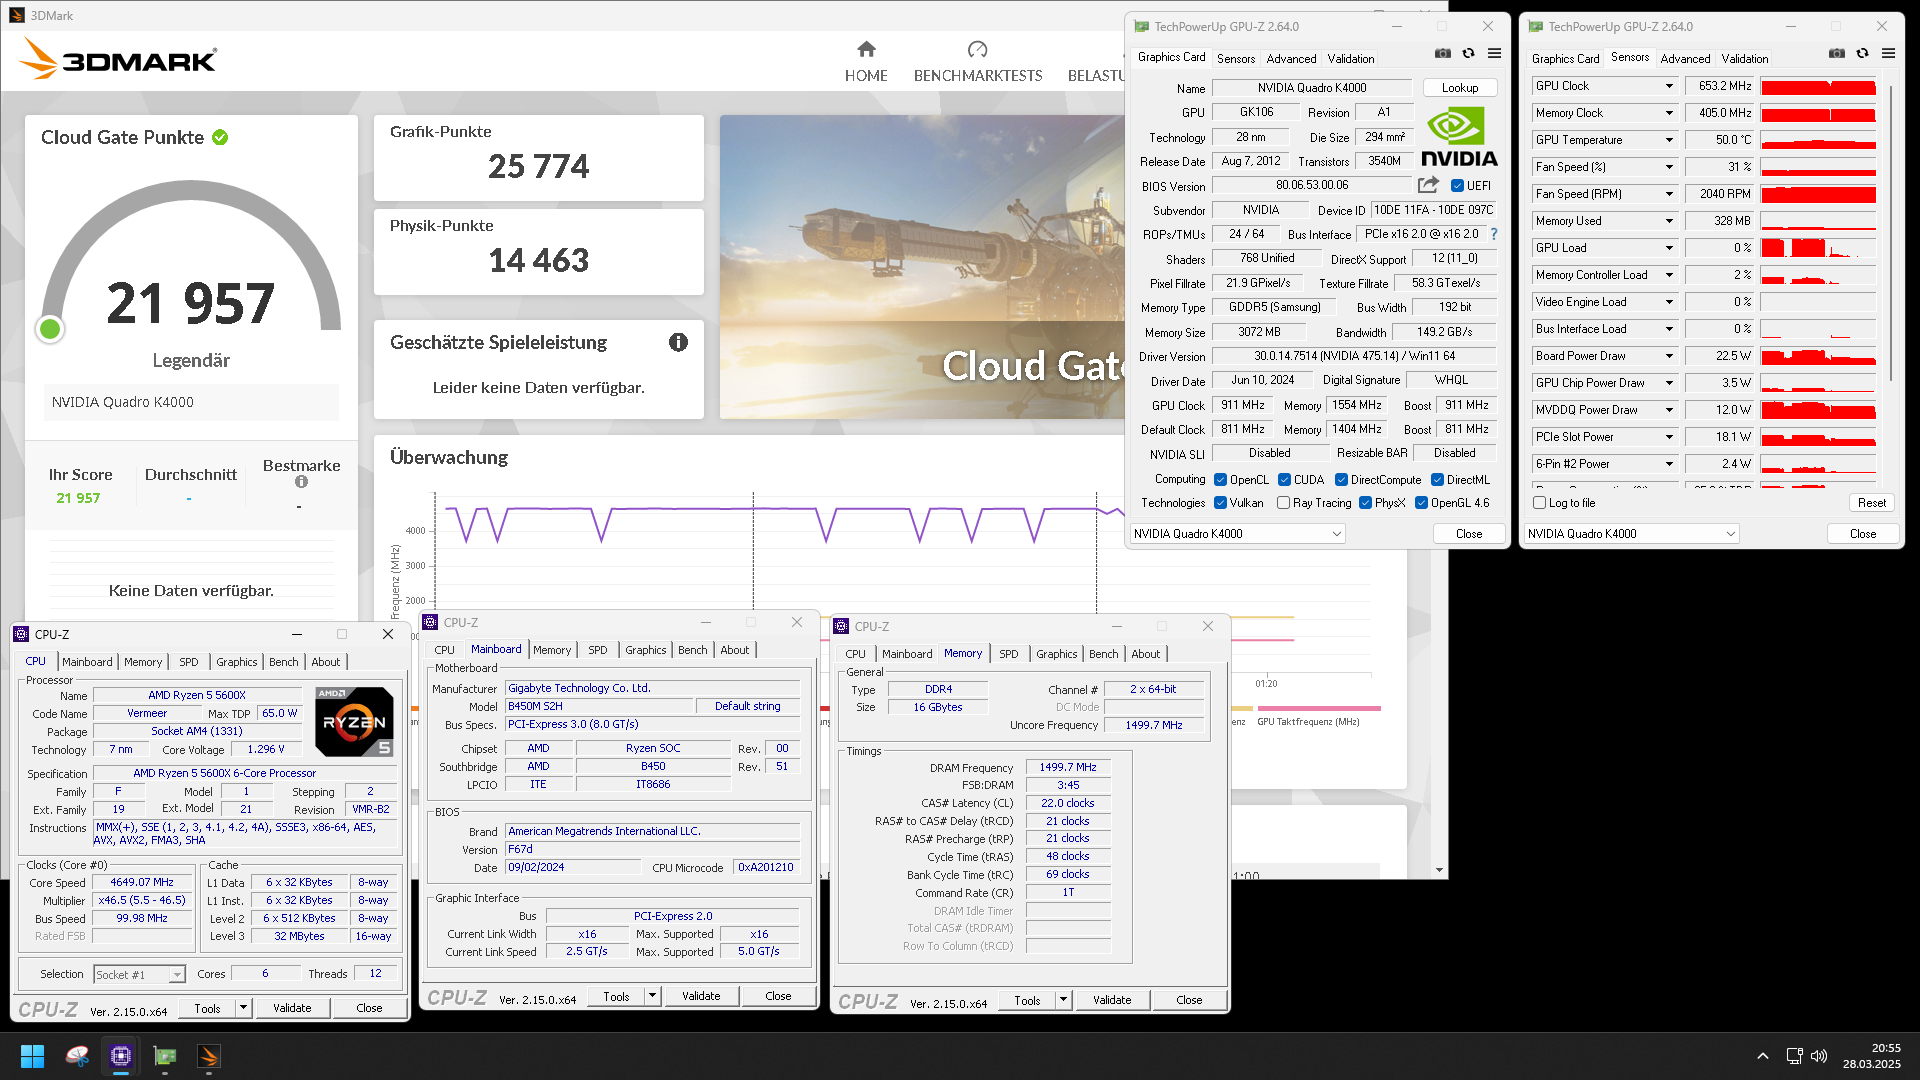Toggle the CUDA checkbox

[x=1284, y=480]
